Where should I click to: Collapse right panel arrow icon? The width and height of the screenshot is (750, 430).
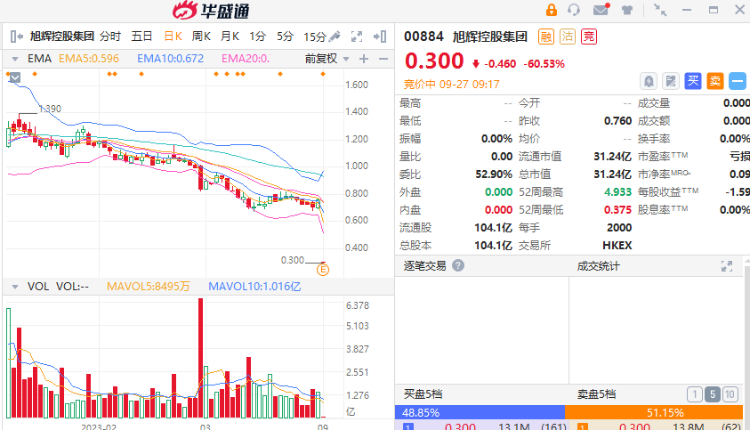pos(380,36)
